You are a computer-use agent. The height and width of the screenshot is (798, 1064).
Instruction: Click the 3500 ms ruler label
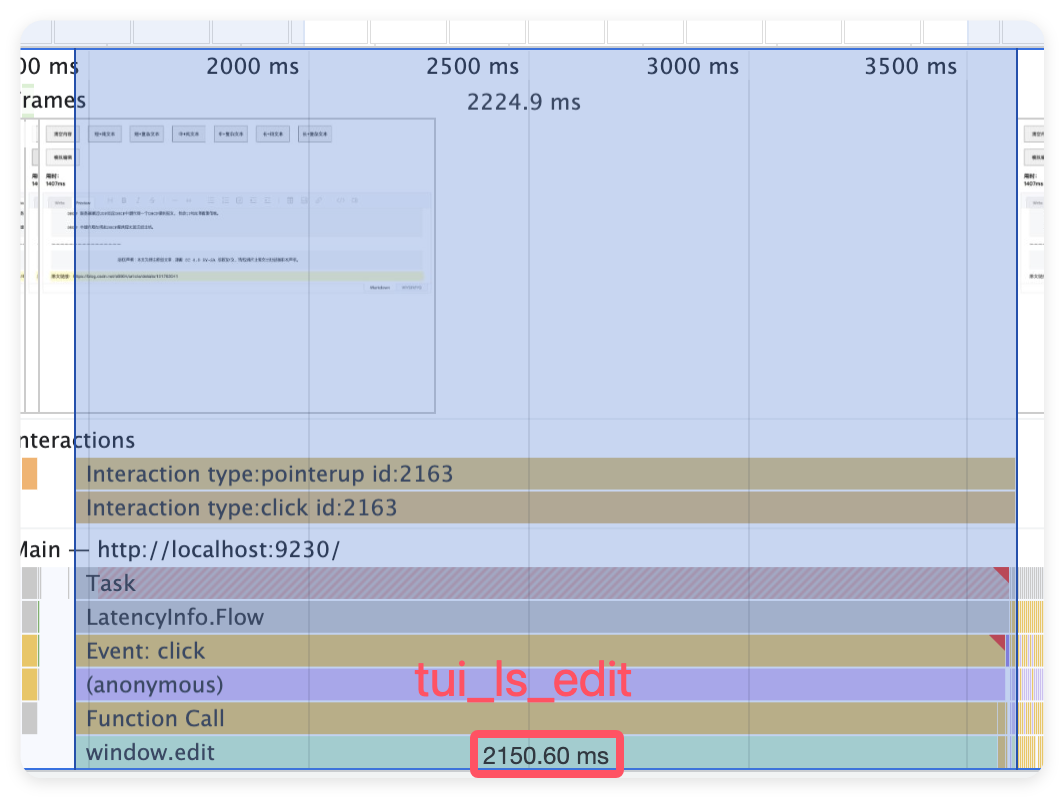click(x=911, y=66)
